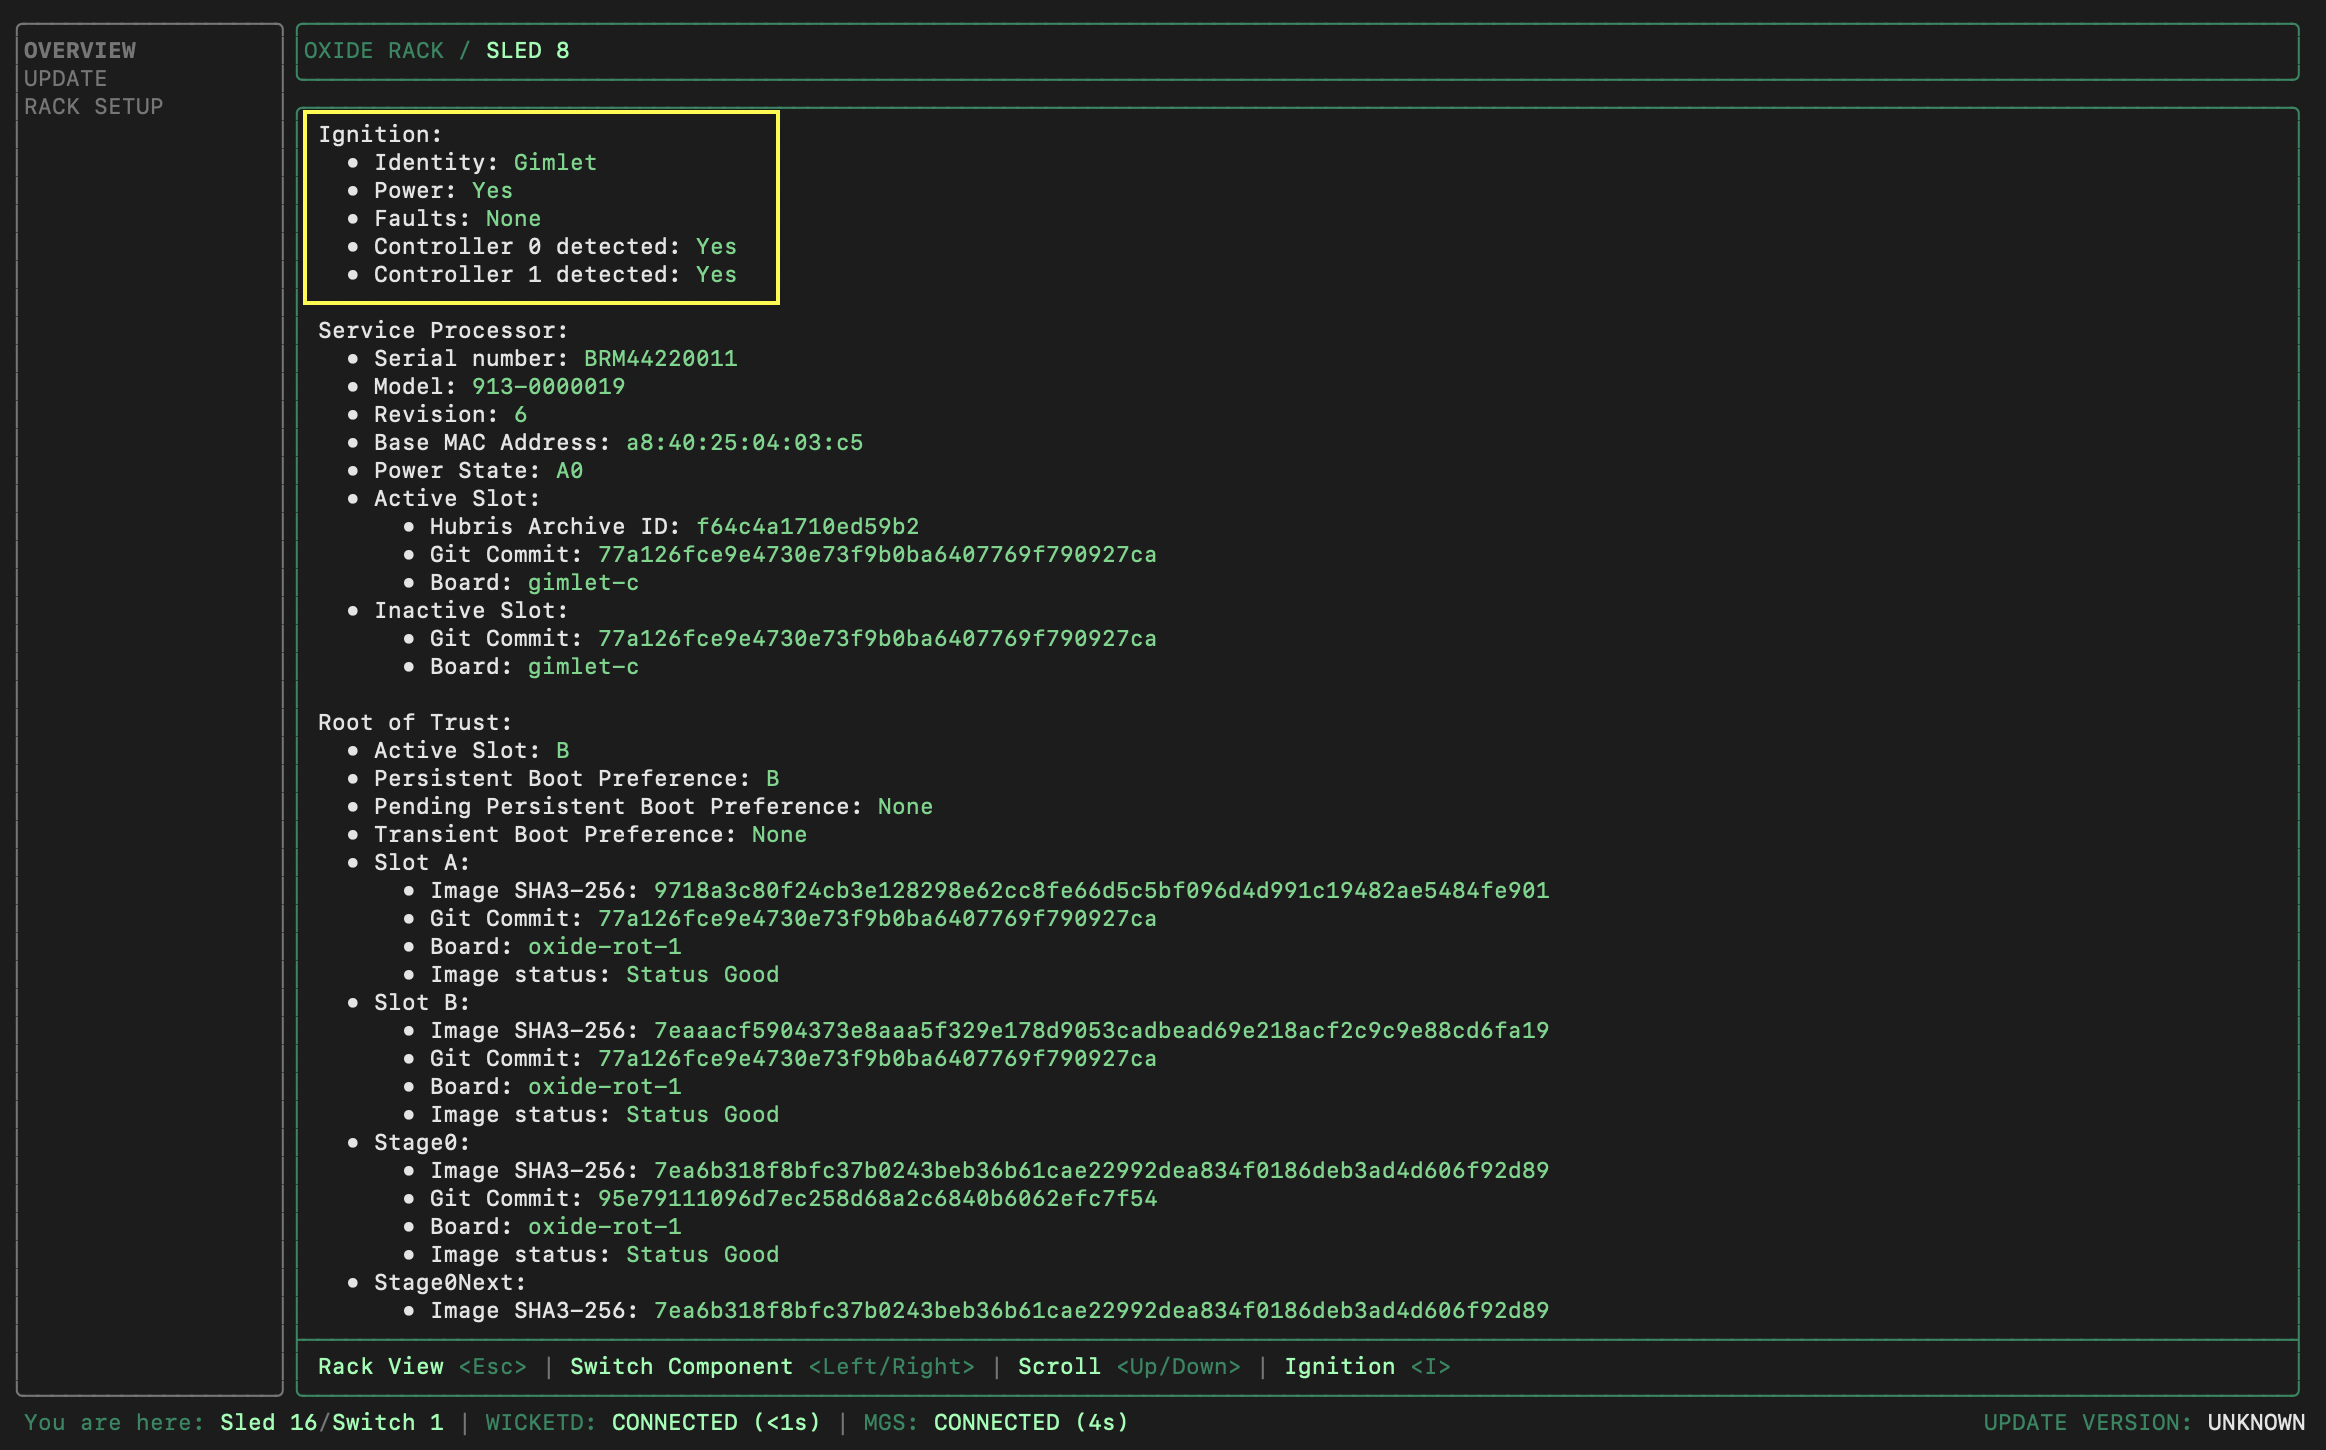
Task: Click the Slot A item
Action: (421, 862)
